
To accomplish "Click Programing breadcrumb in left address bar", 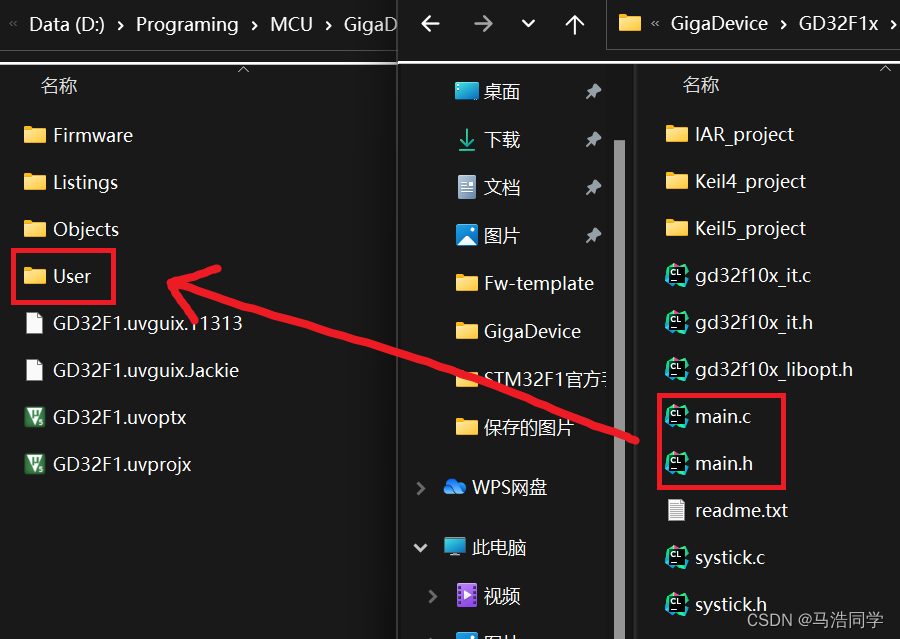I will [x=187, y=24].
